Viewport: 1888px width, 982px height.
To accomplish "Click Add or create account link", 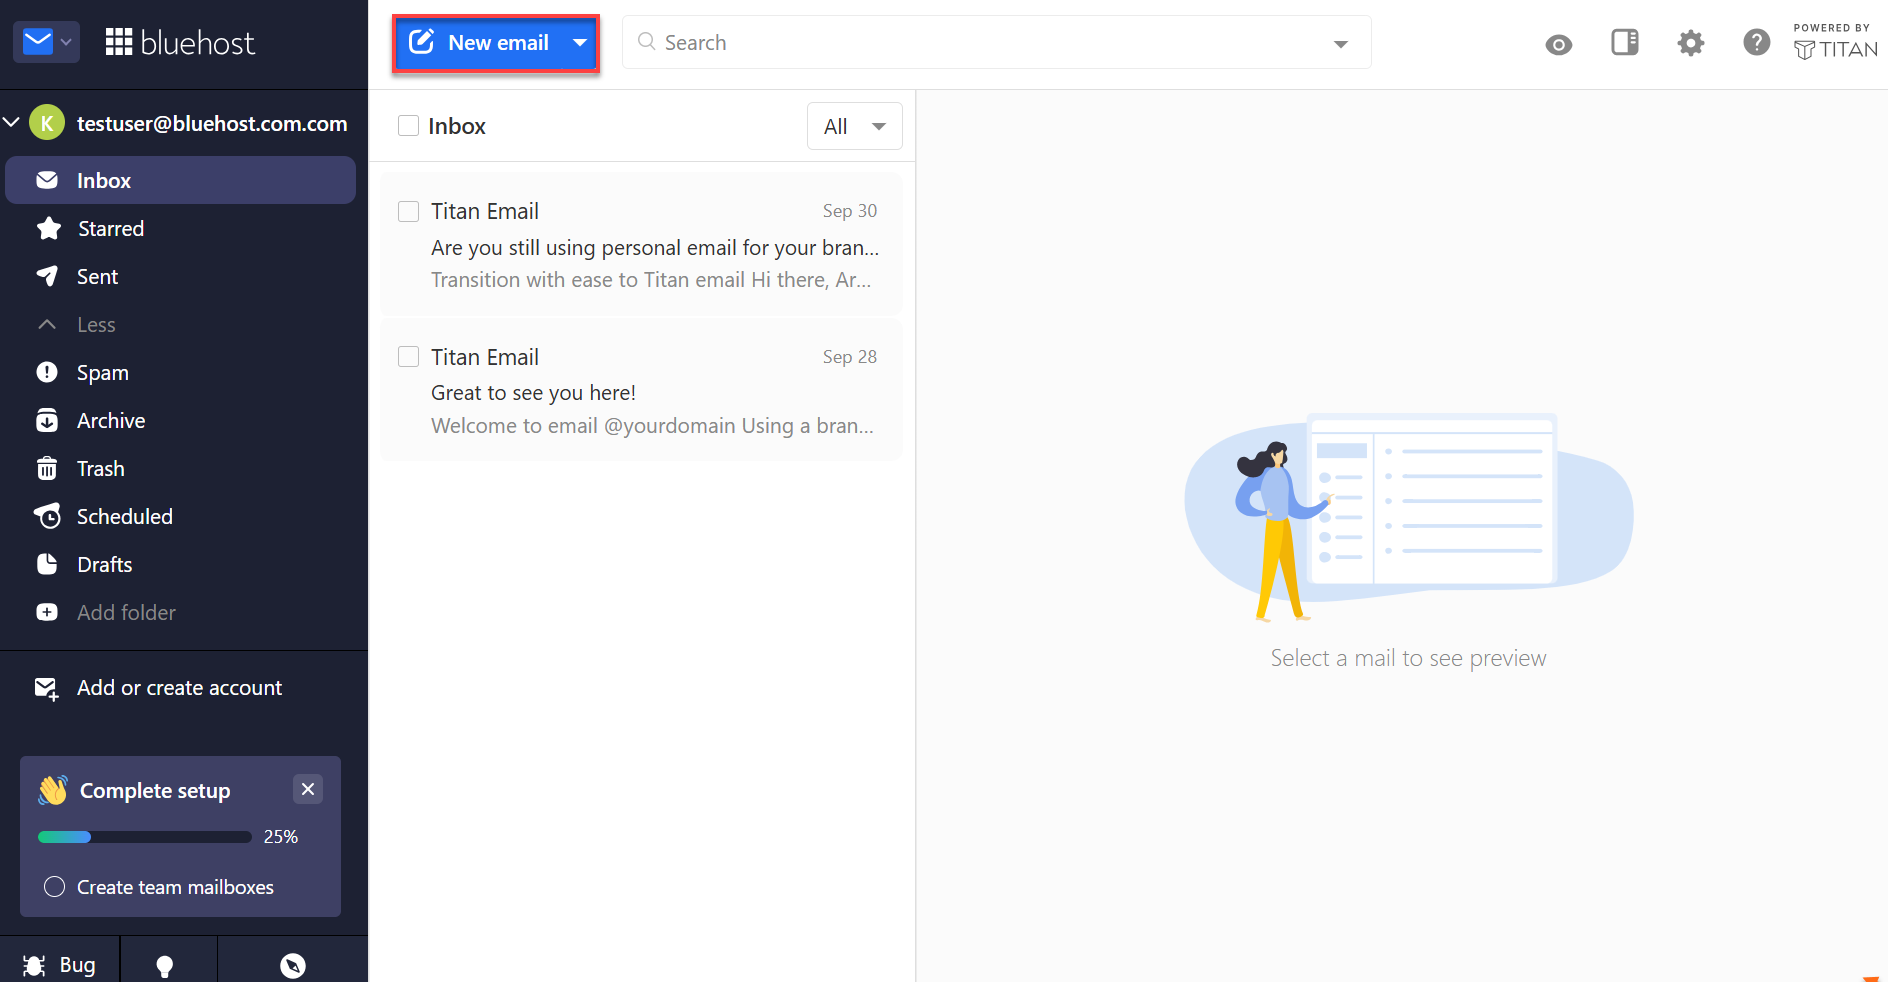I will coord(180,688).
